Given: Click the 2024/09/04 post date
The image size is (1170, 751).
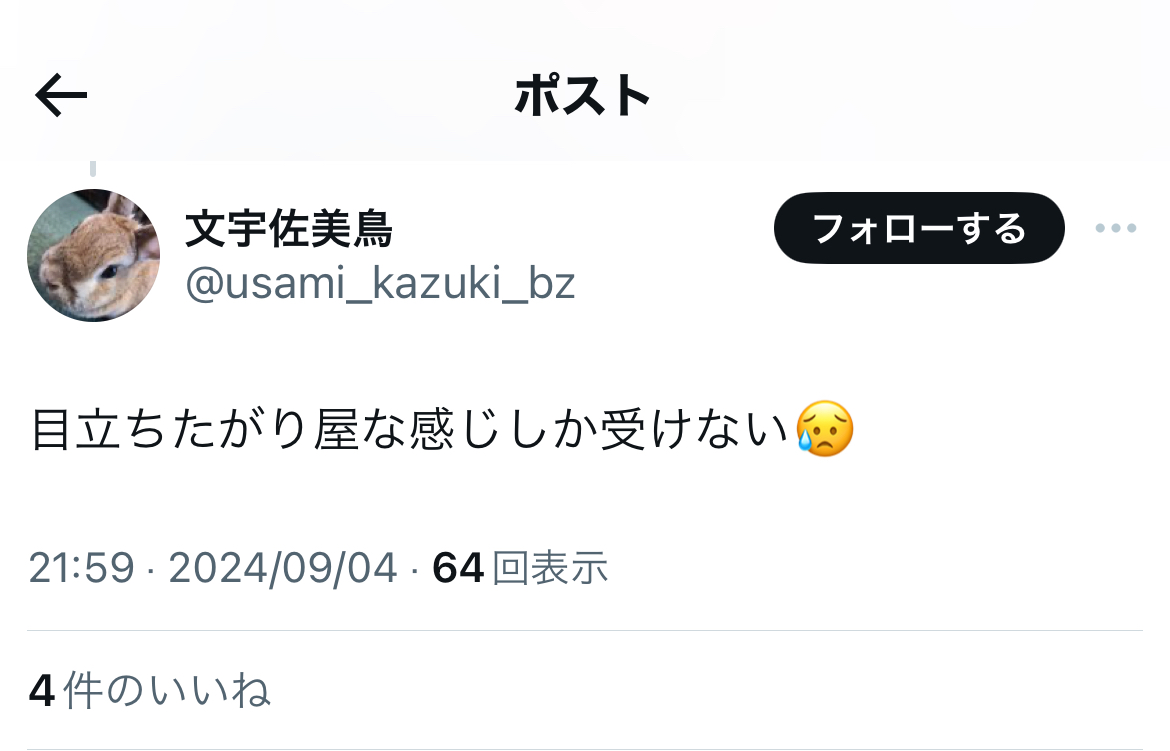Looking at the screenshot, I should pyautogui.click(x=283, y=568).
